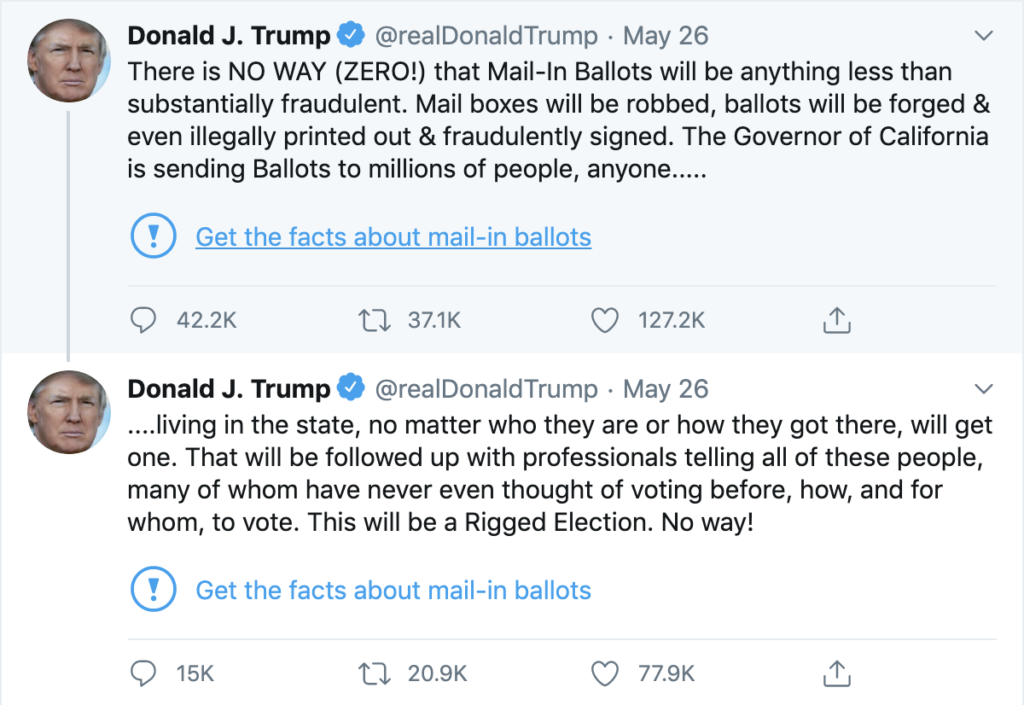The height and width of the screenshot is (705, 1024).
Task: Click the fact-check warning icon on the first tweet
Action: [153, 236]
